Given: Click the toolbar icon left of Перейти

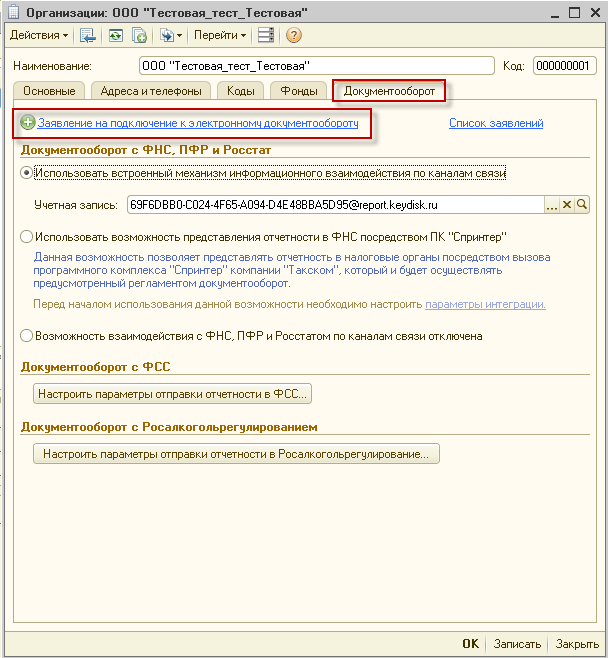Looking at the screenshot, I should (x=168, y=35).
